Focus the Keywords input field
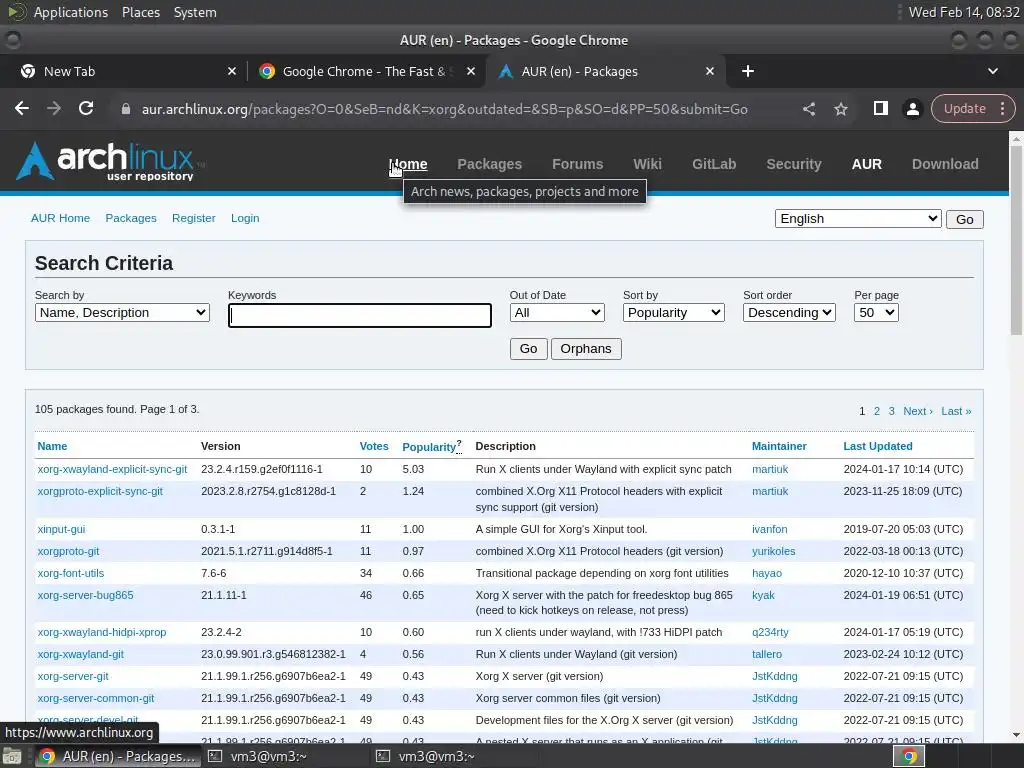 (360, 315)
